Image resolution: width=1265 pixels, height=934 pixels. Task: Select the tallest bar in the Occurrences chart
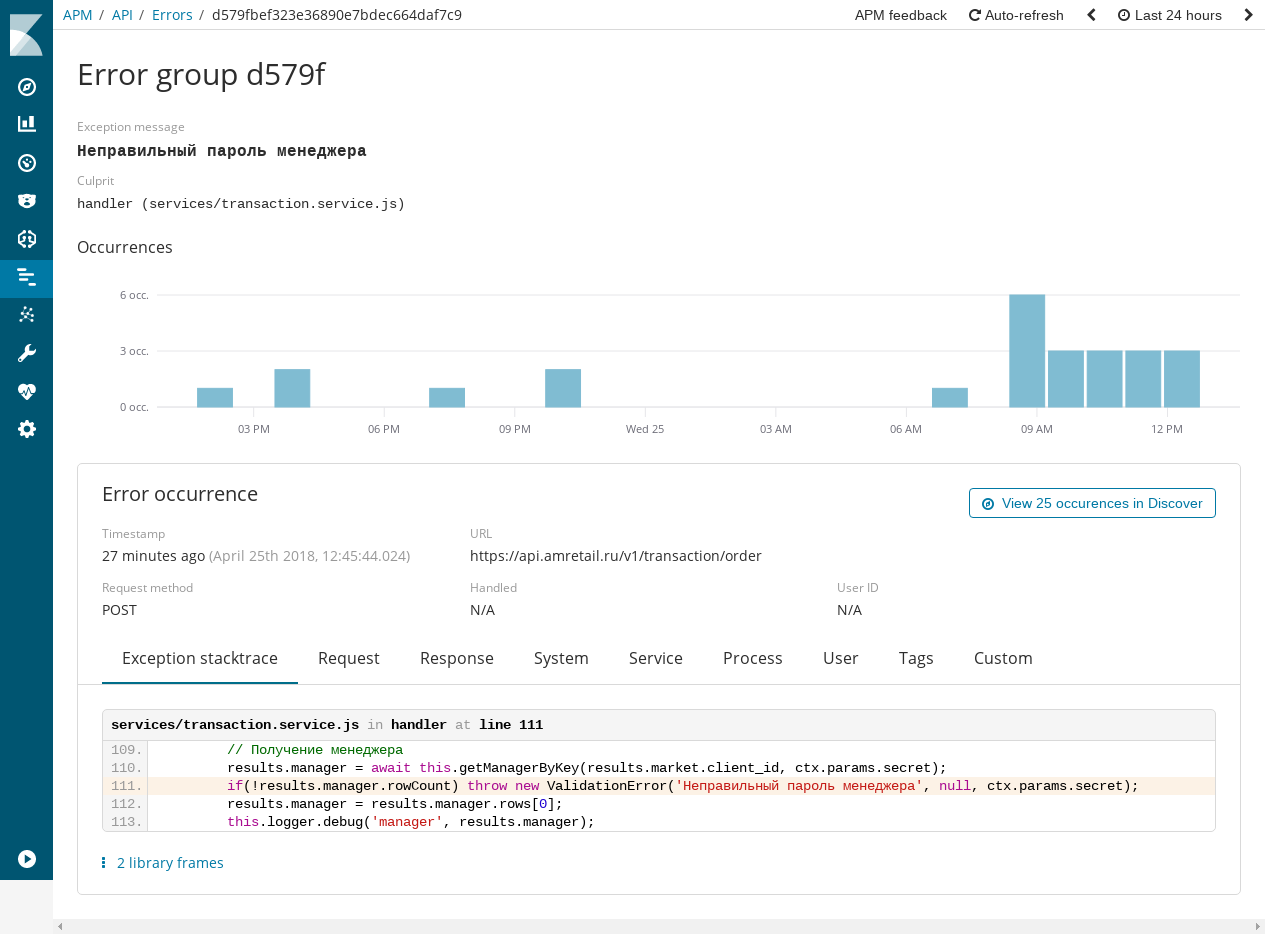1027,350
